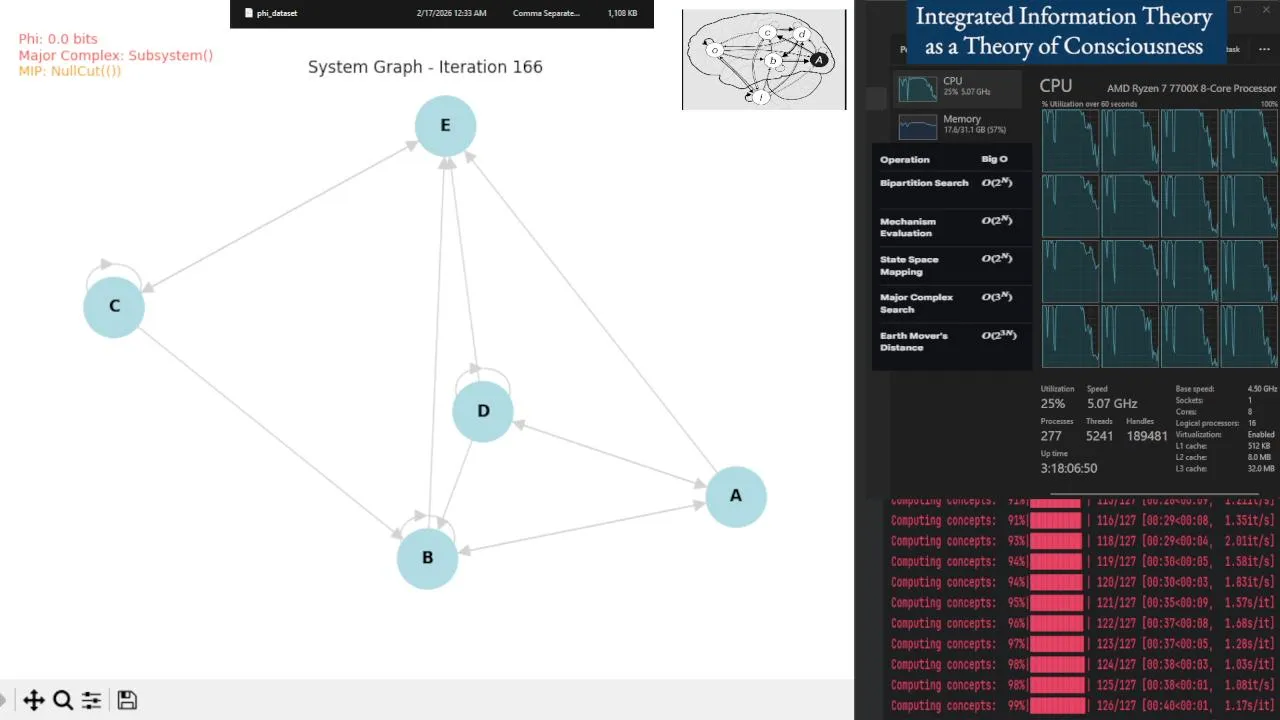Click node A in system graph

pos(736,496)
